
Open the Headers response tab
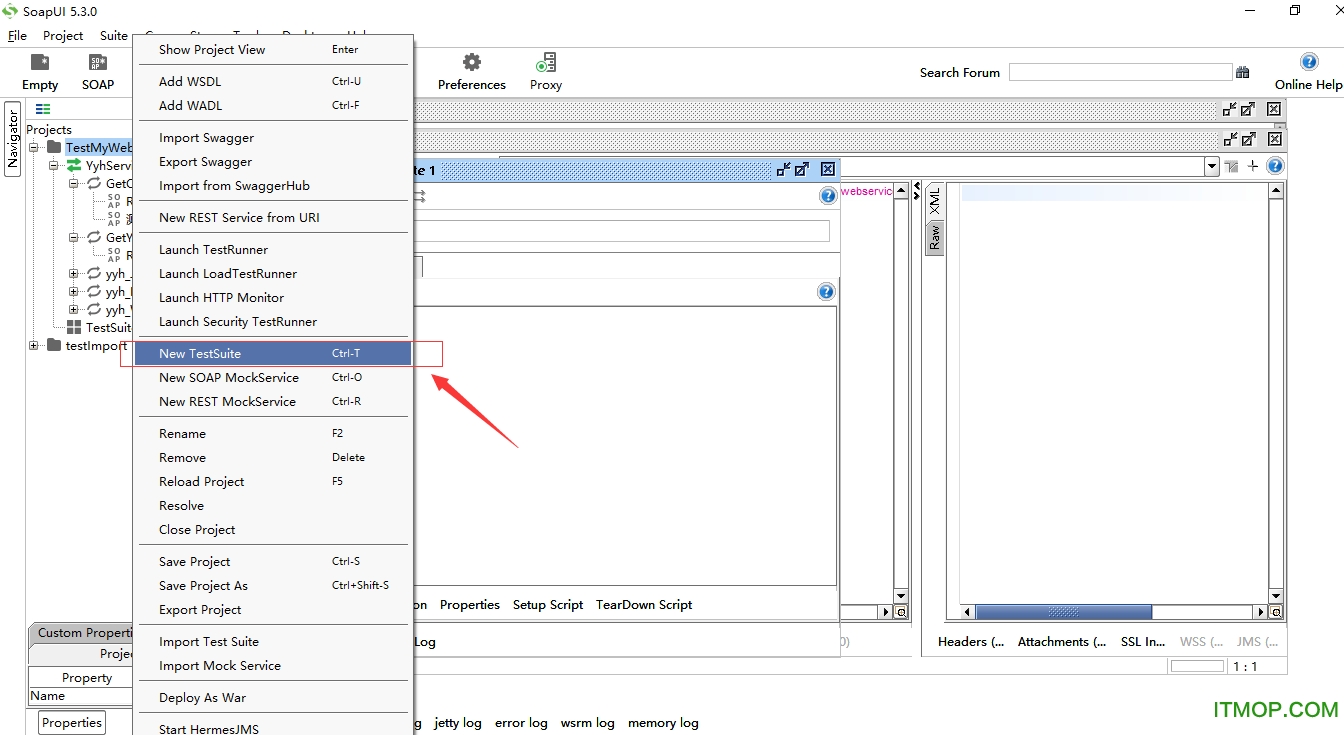971,641
